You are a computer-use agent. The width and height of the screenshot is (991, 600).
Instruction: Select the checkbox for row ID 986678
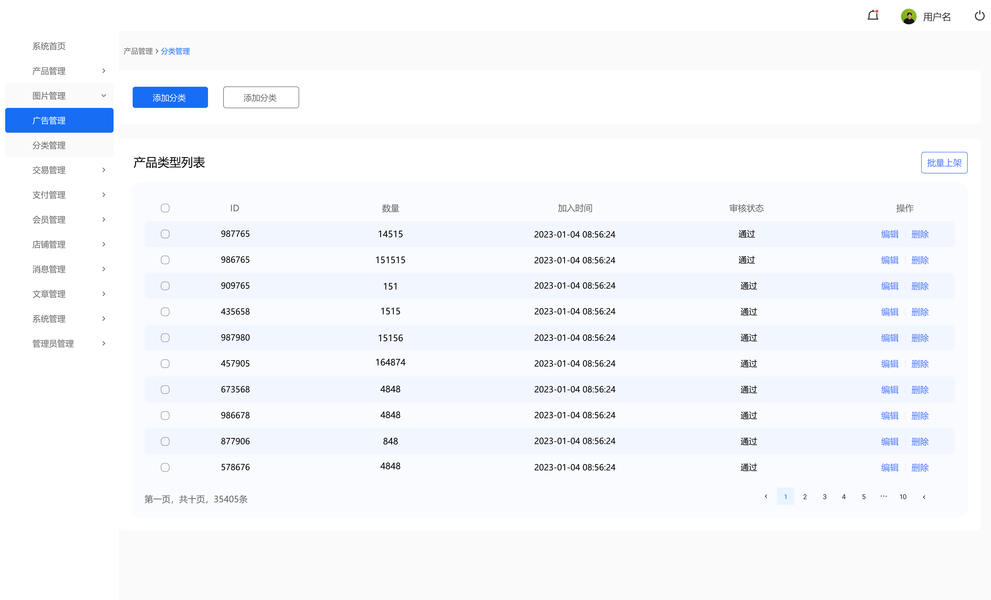tap(165, 415)
